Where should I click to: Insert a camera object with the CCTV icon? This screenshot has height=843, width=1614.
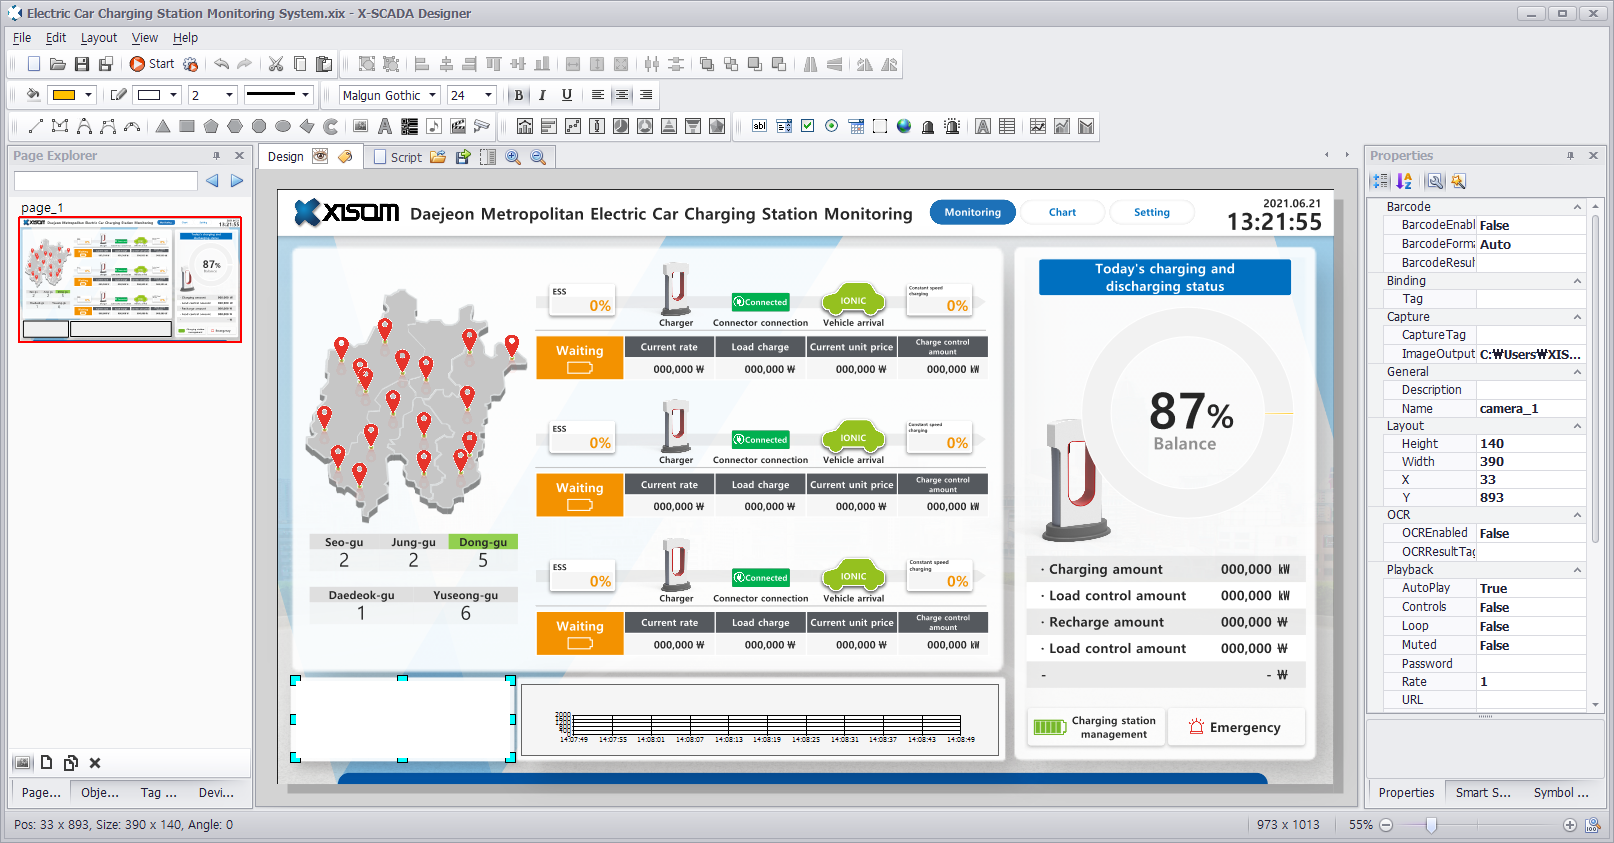coord(482,126)
